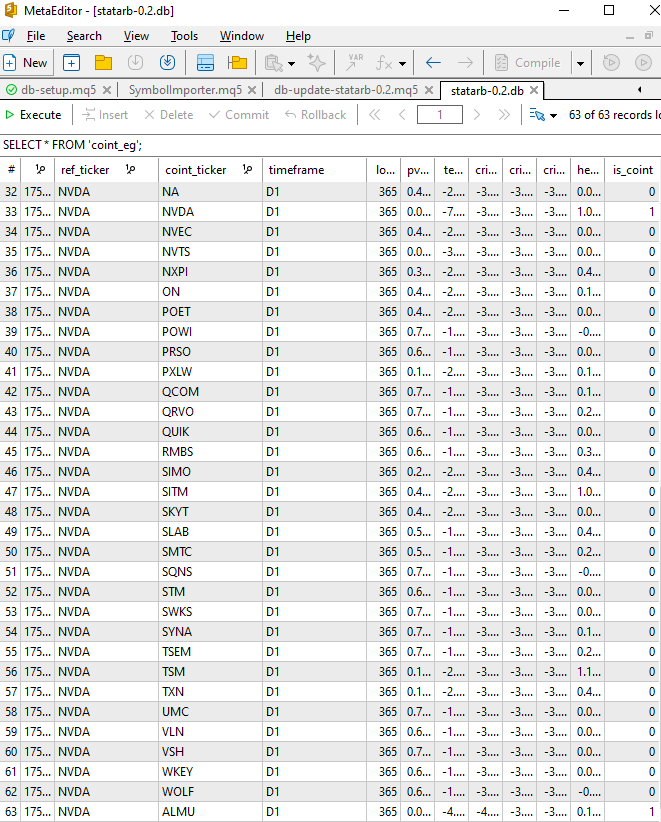
Task: Click the VAR insert variable icon
Action: (x=355, y=63)
